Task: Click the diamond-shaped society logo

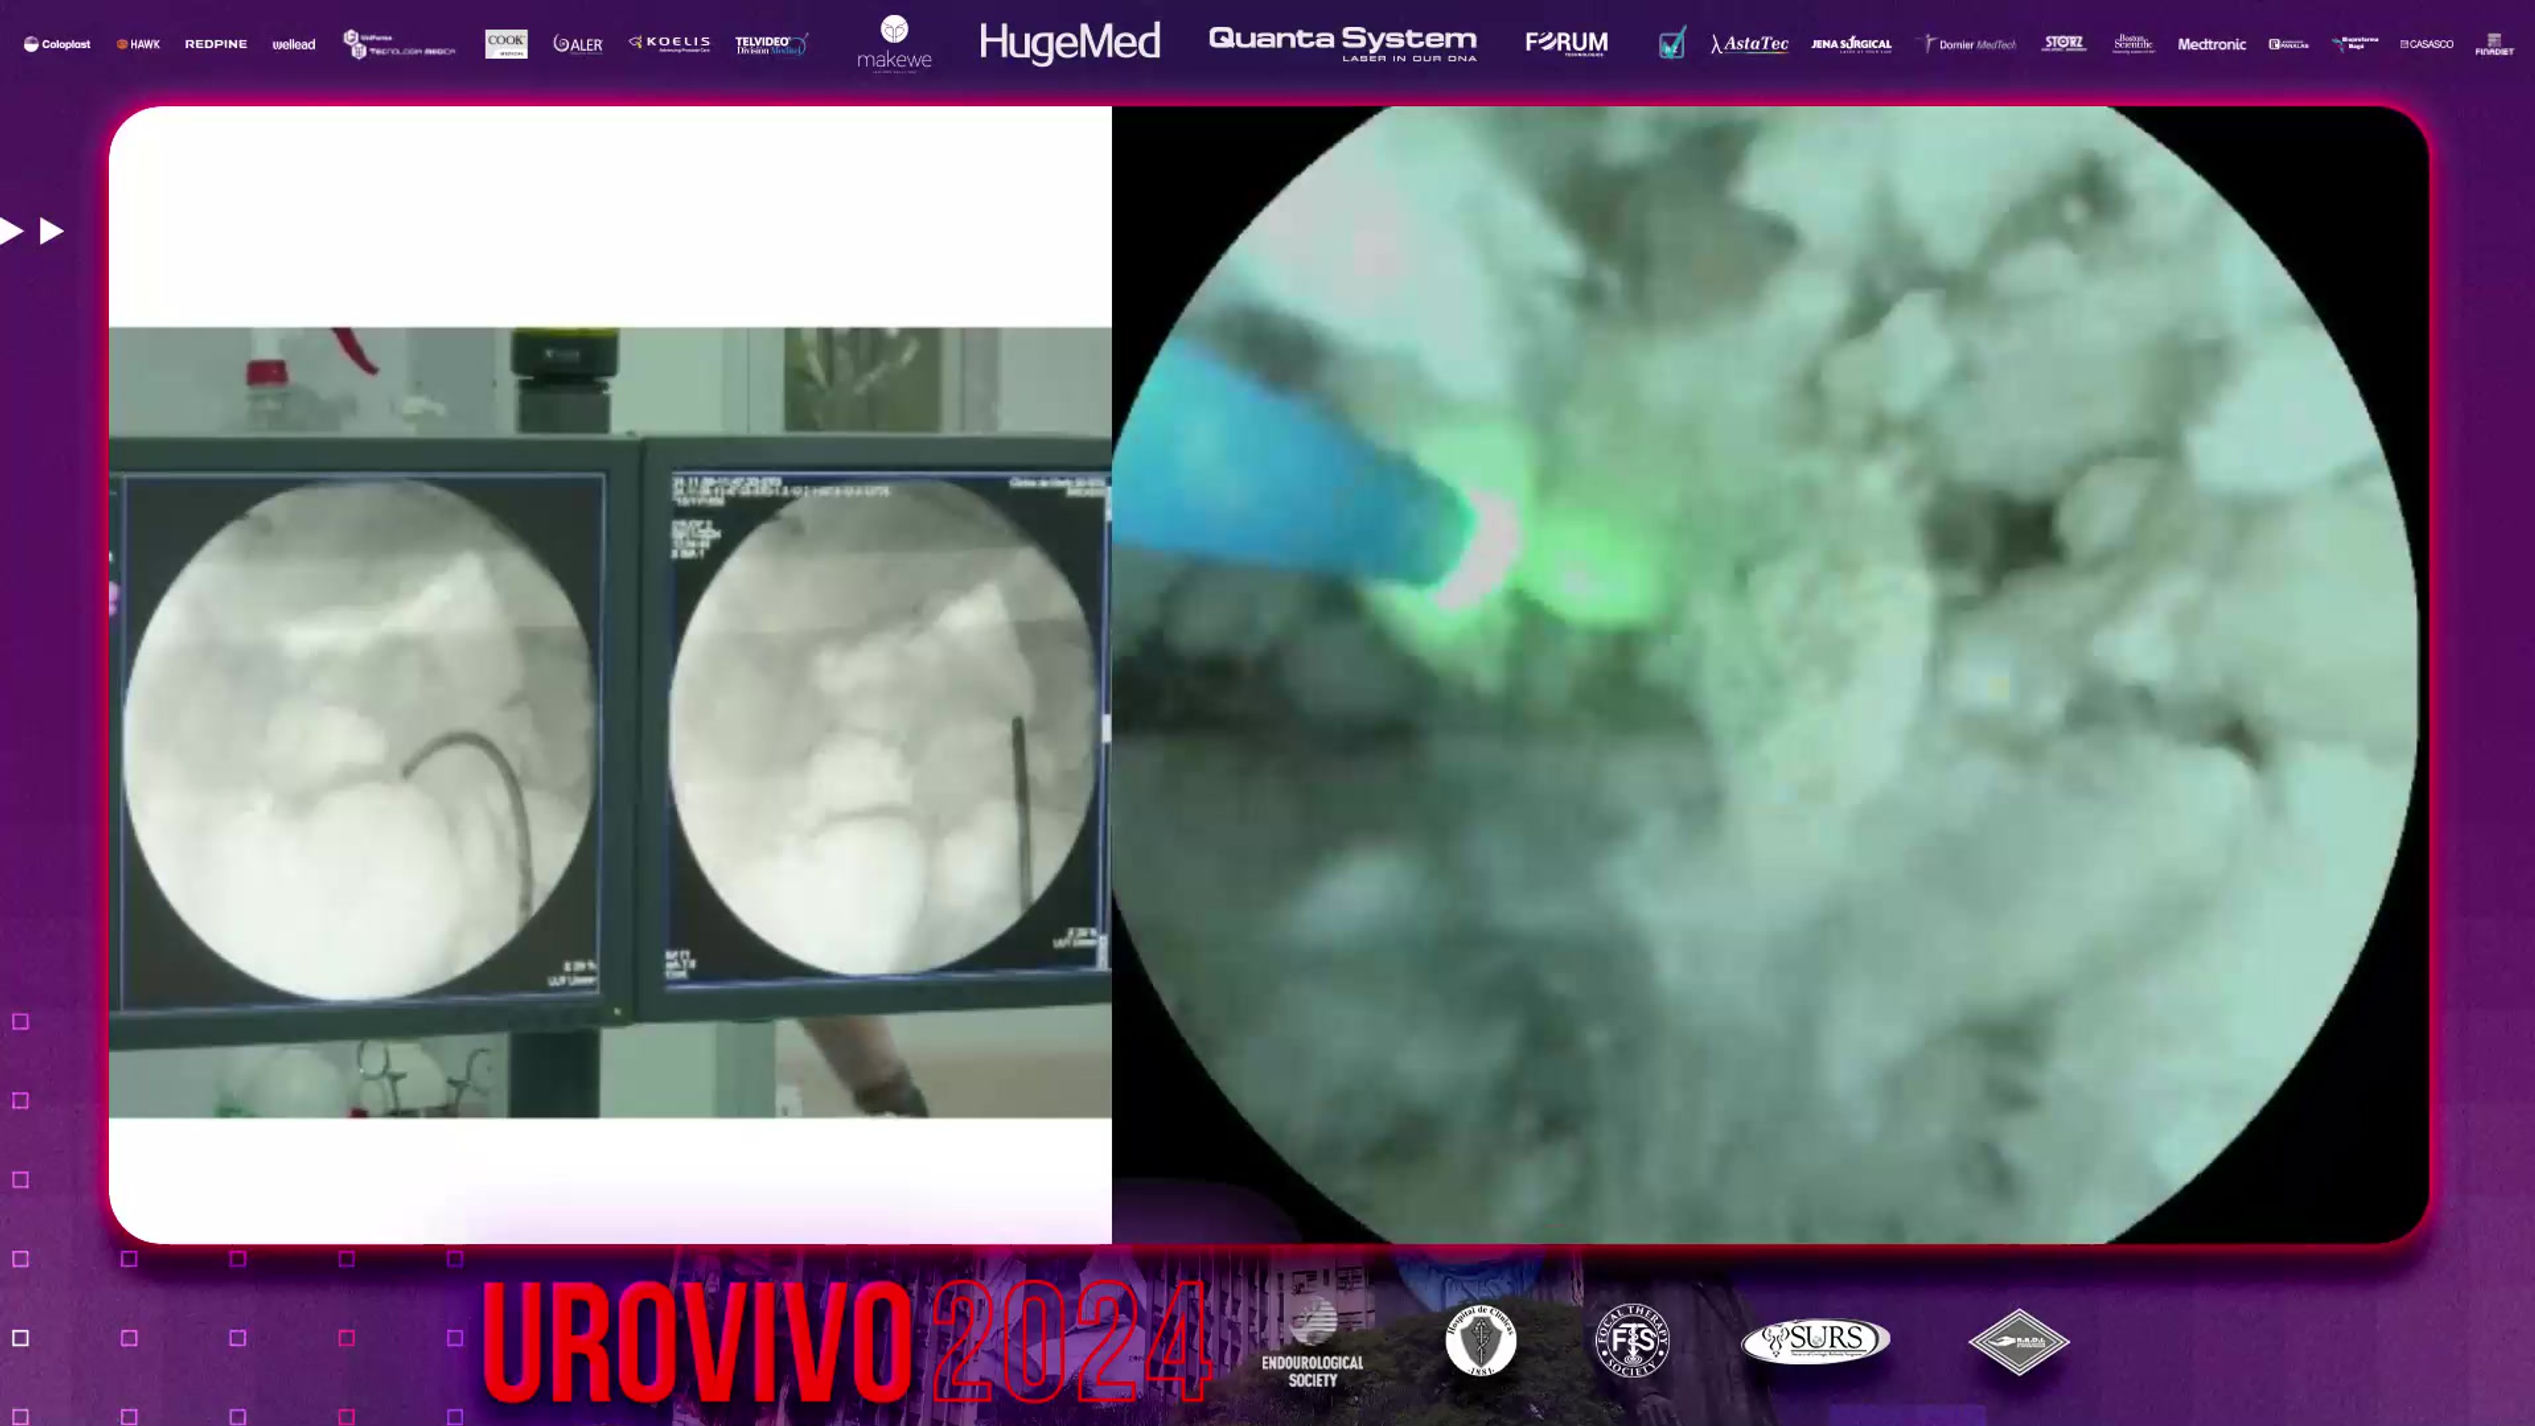Action: (2018, 1341)
